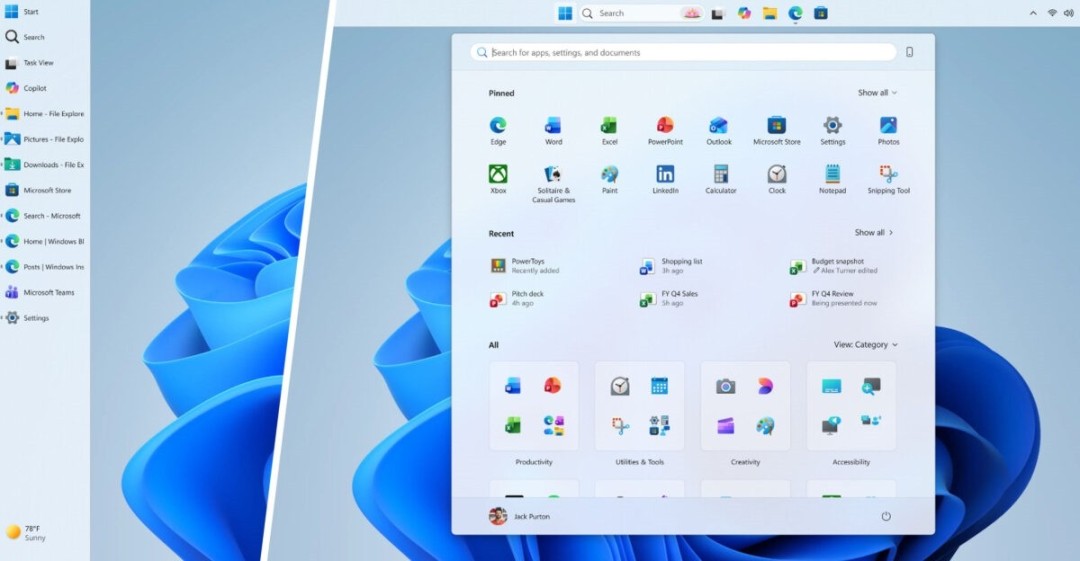
Task: Open Settings from pinned apps
Action: (x=832, y=130)
